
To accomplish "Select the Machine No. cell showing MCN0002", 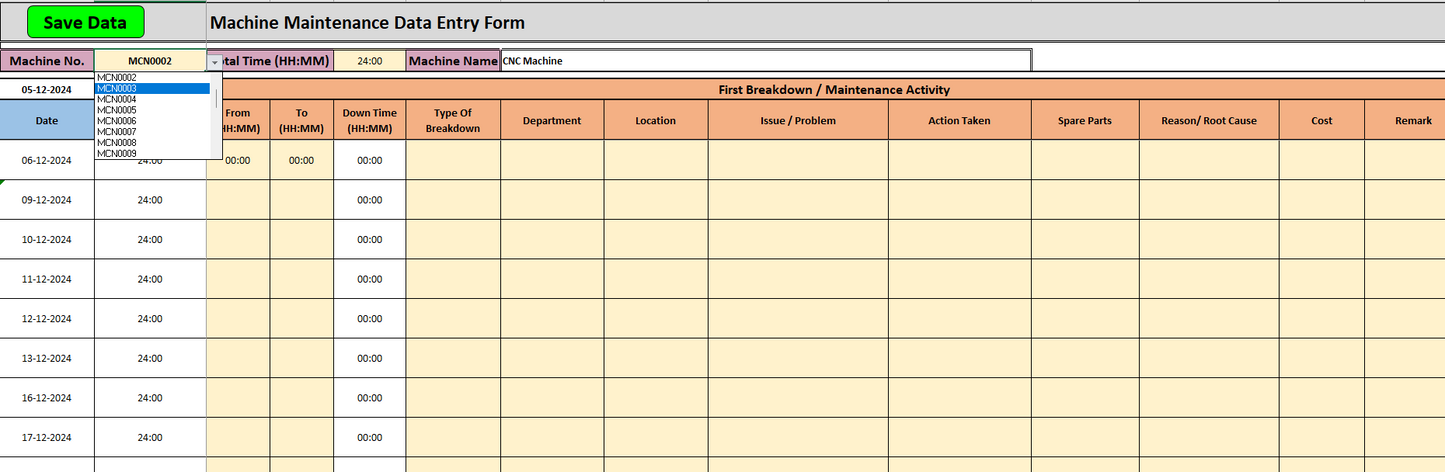I will pyautogui.click(x=150, y=61).
